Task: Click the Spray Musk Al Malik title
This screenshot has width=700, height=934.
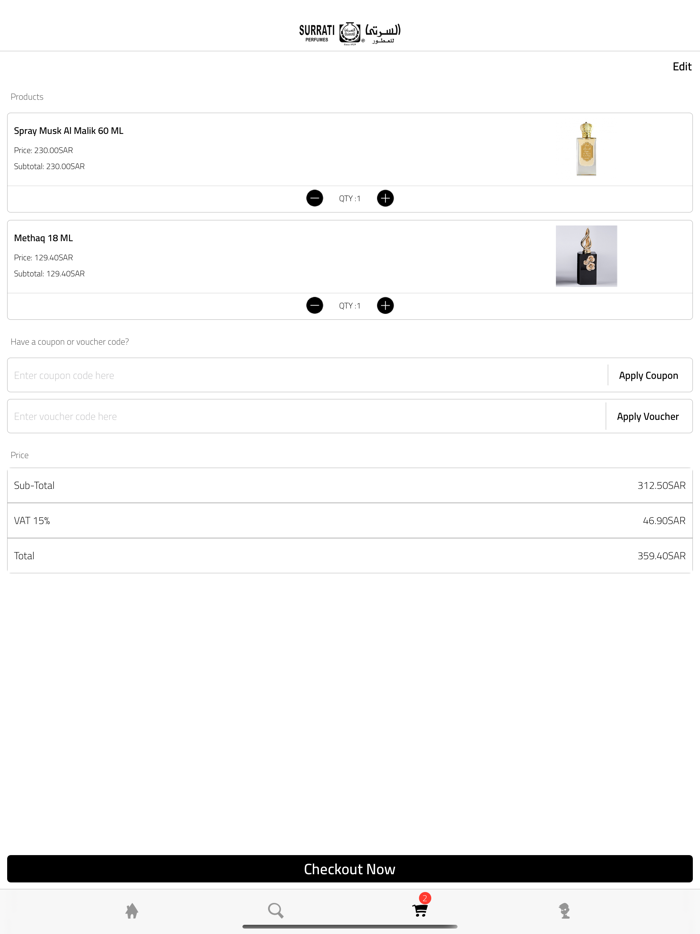Action: click(68, 130)
